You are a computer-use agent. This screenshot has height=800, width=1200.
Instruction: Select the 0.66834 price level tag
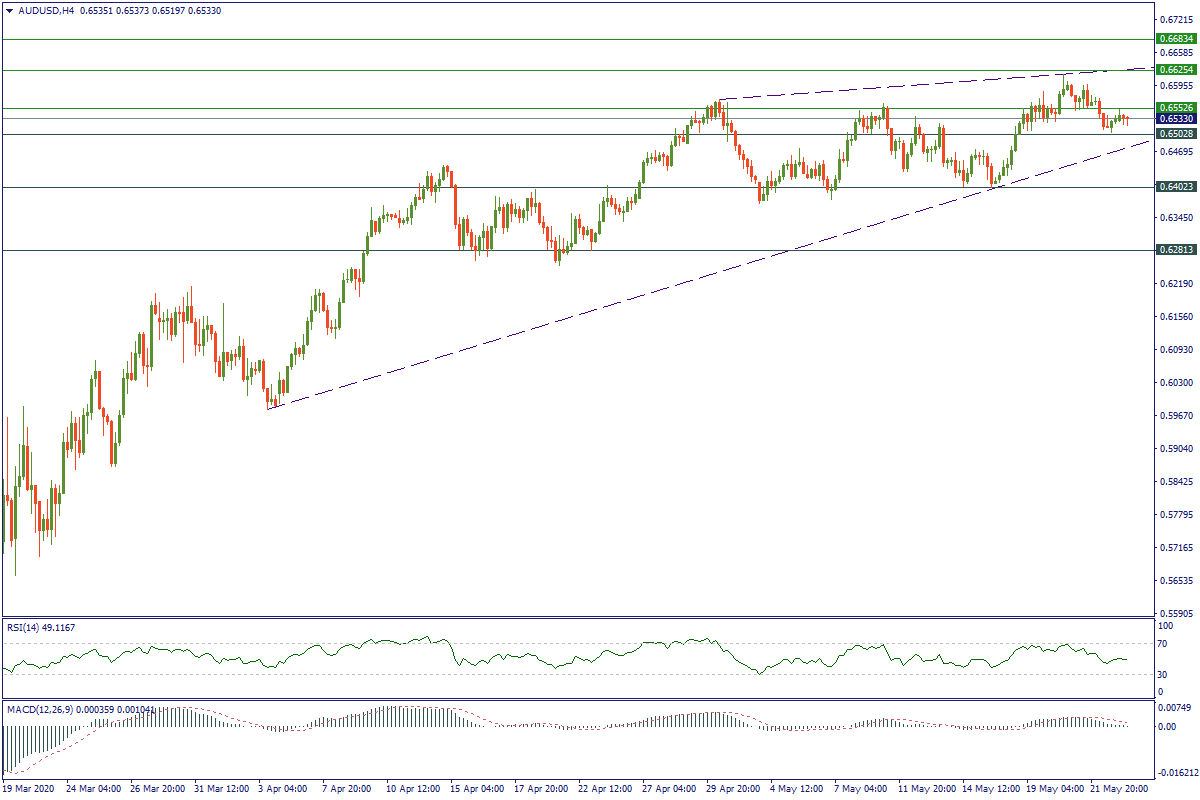[1176, 39]
